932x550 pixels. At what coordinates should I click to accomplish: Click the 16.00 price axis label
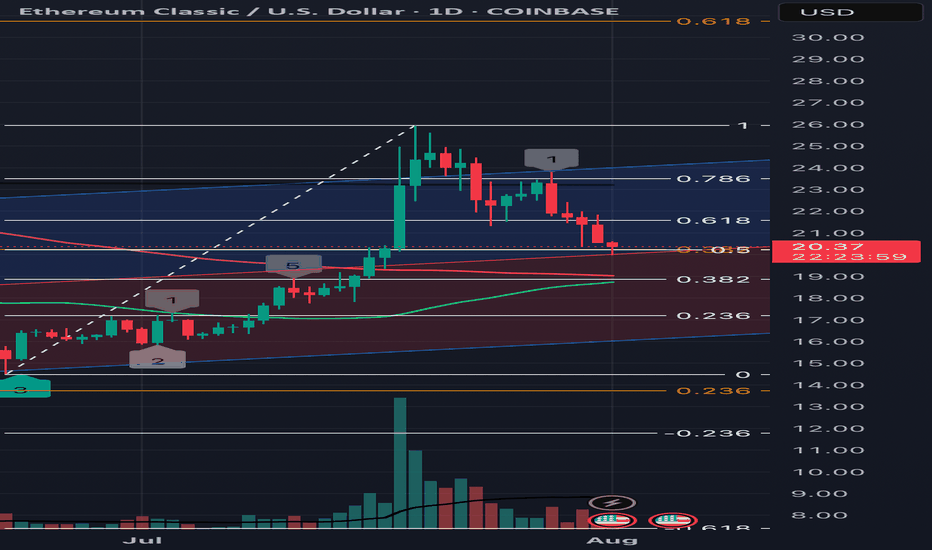(828, 342)
